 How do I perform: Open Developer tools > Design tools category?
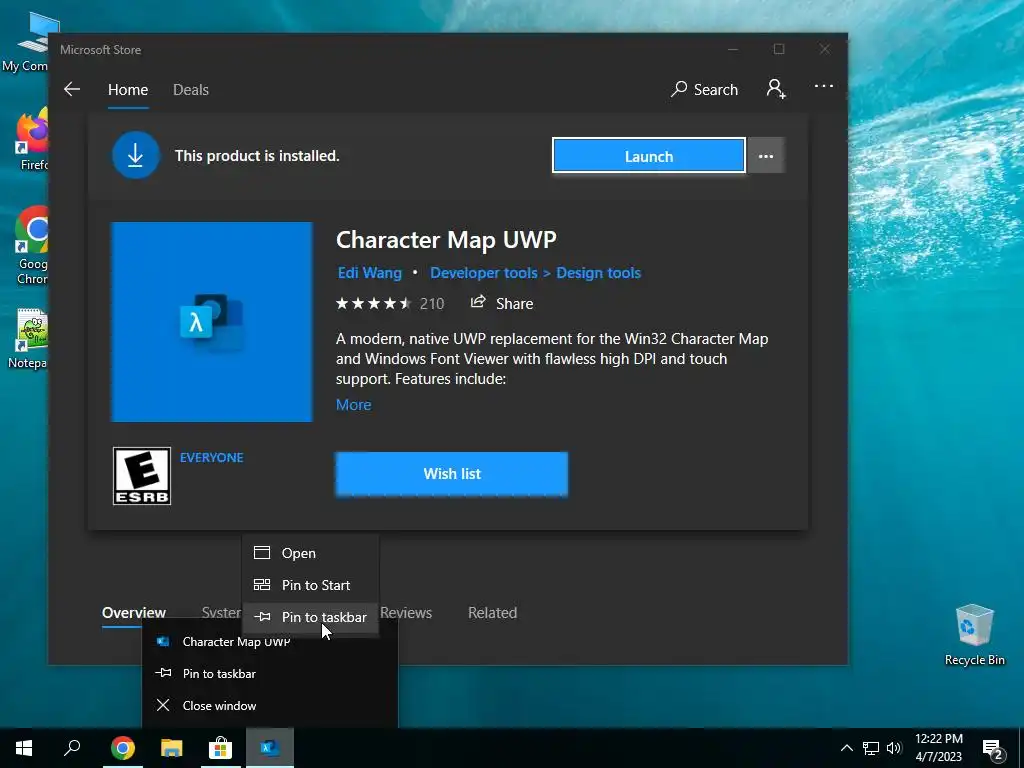tap(536, 273)
